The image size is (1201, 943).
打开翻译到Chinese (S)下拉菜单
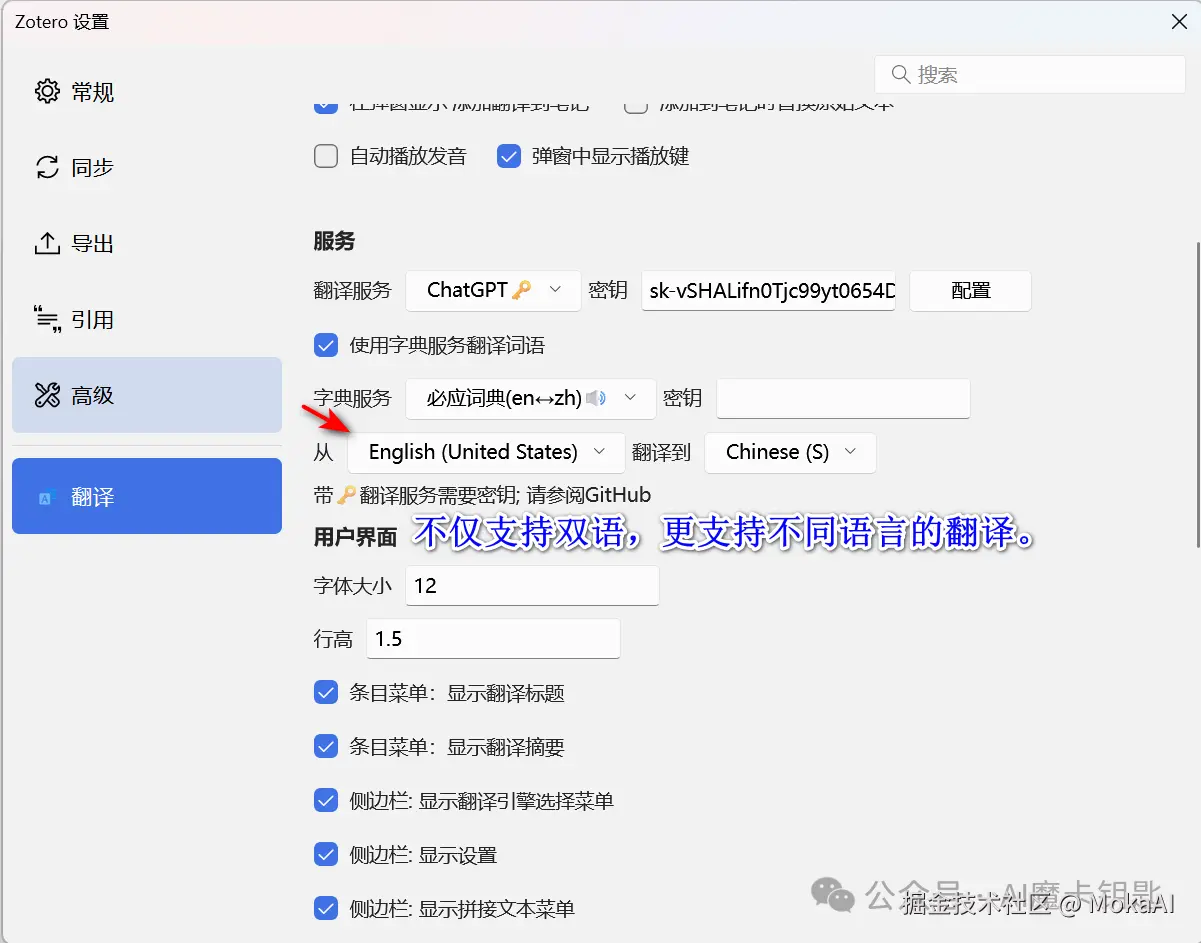[790, 452]
